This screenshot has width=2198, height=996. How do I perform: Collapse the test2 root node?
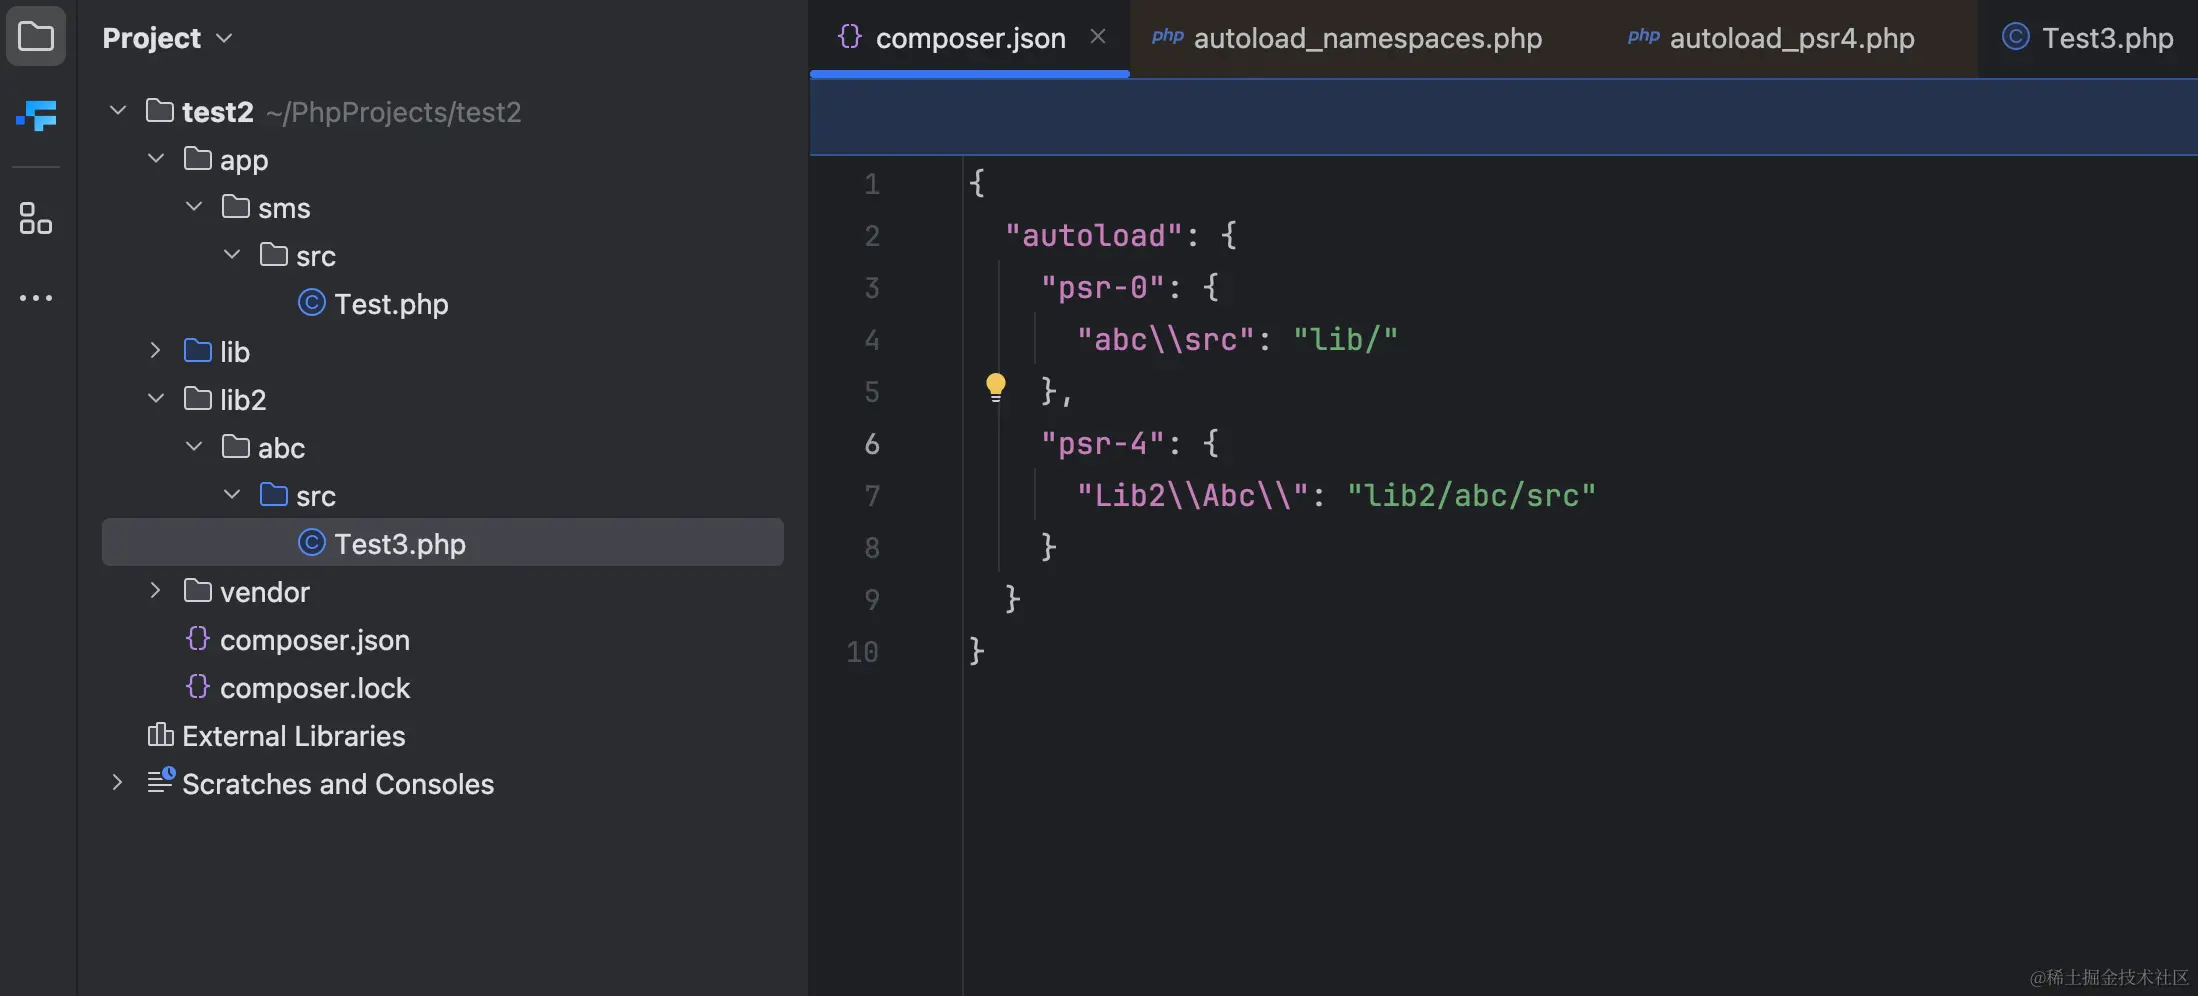click(116, 110)
